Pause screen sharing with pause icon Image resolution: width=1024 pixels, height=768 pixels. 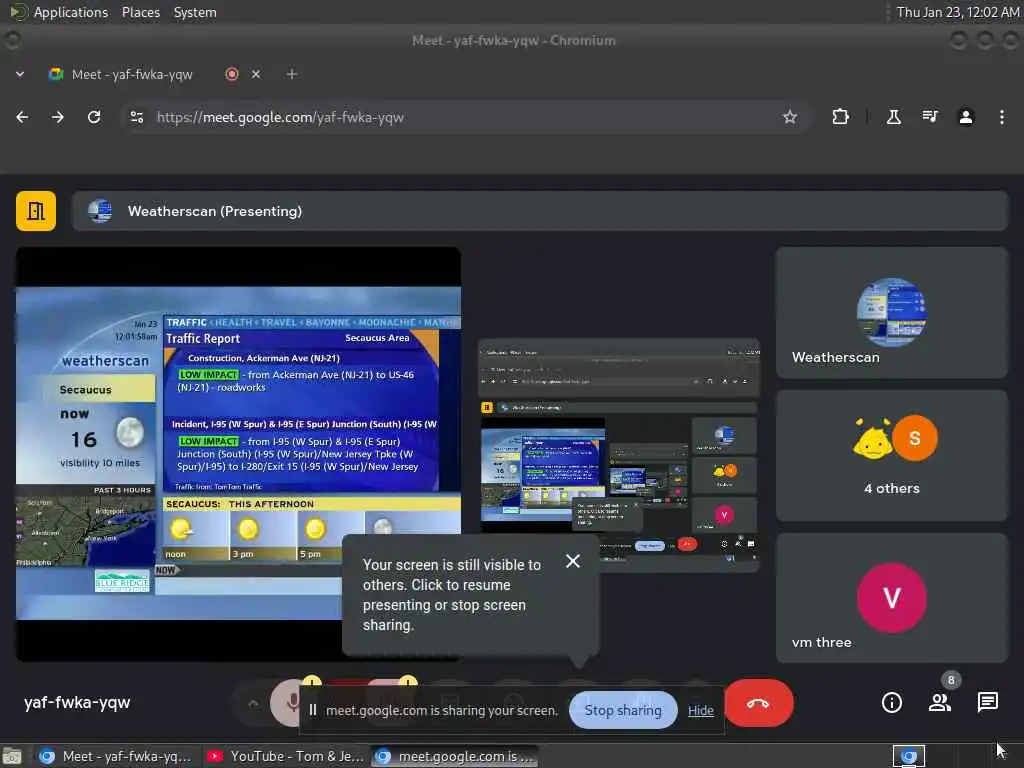(313, 710)
